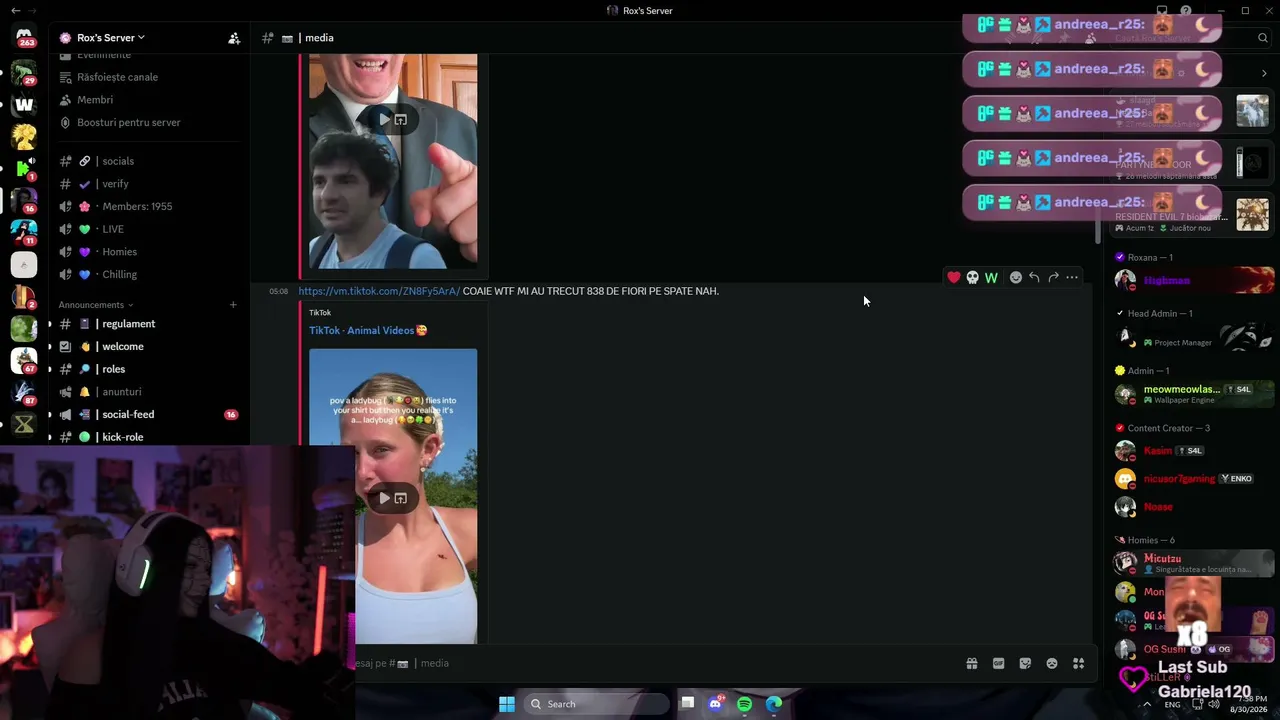Click the Windows taskbar Search box

[x=595, y=704]
